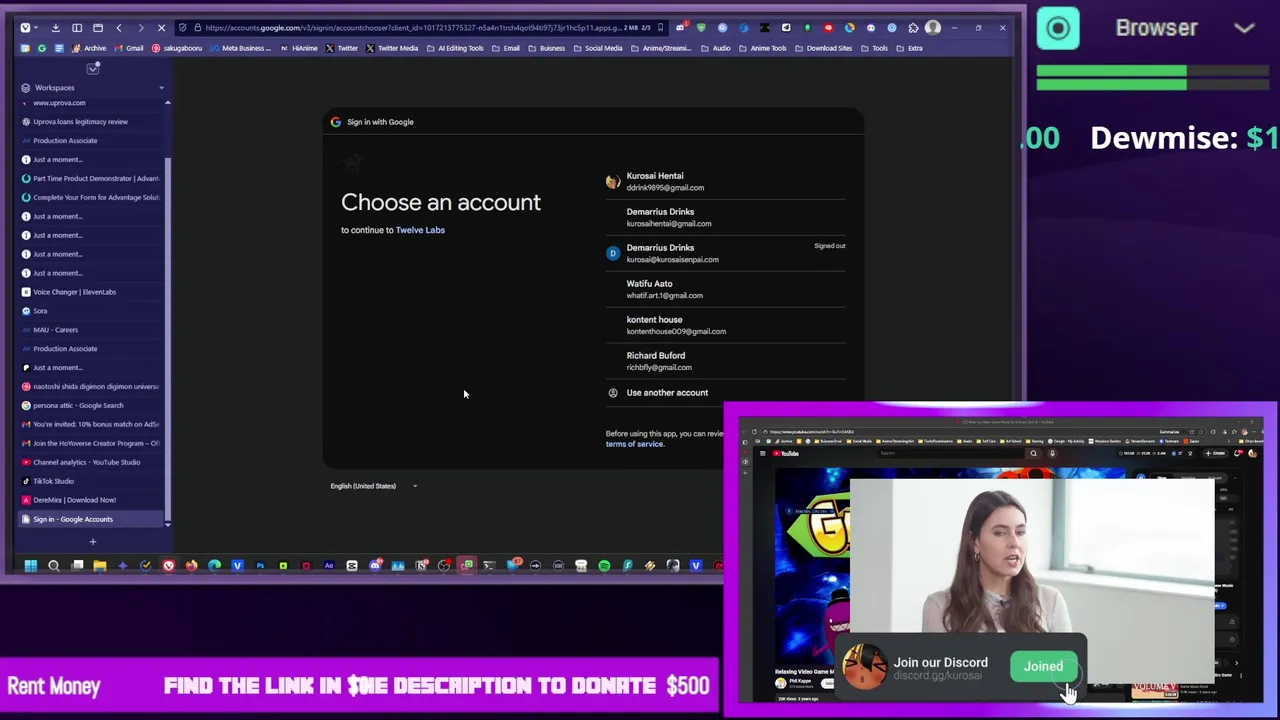
Task: Open Microsoft Edge from the taskbar
Action: click(214, 566)
